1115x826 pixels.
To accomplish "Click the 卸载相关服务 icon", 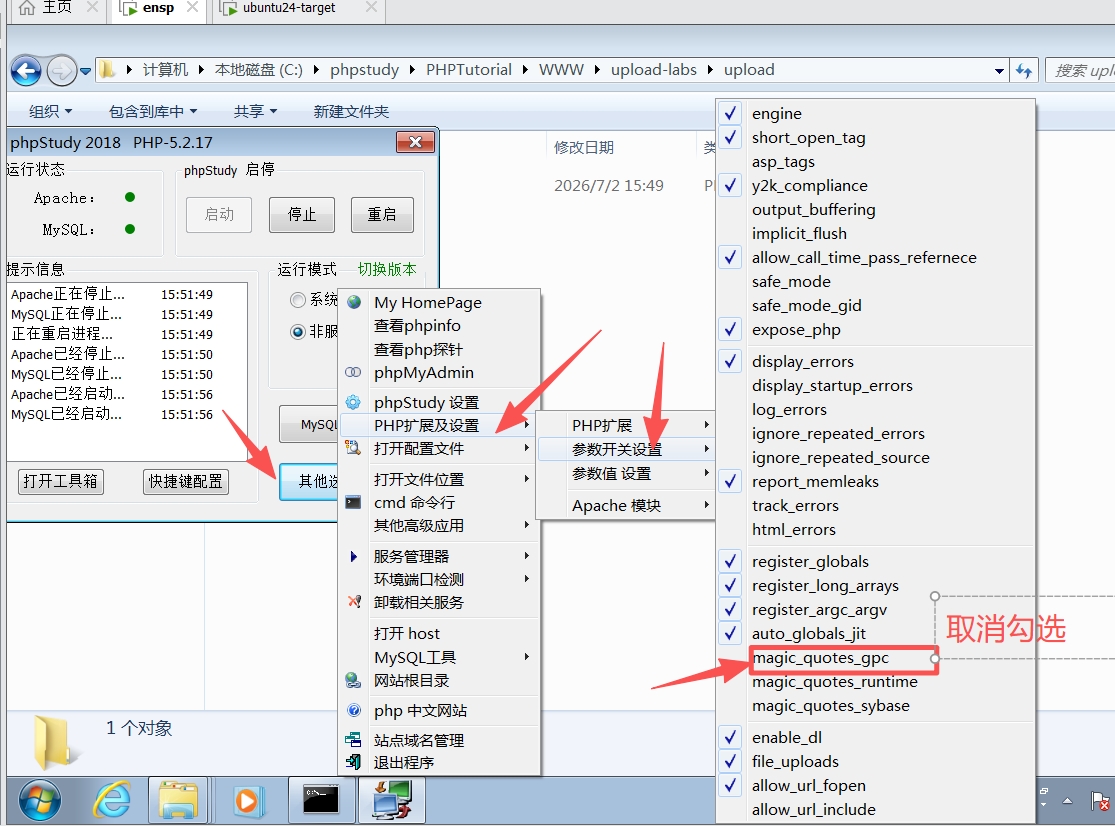I will (353, 602).
